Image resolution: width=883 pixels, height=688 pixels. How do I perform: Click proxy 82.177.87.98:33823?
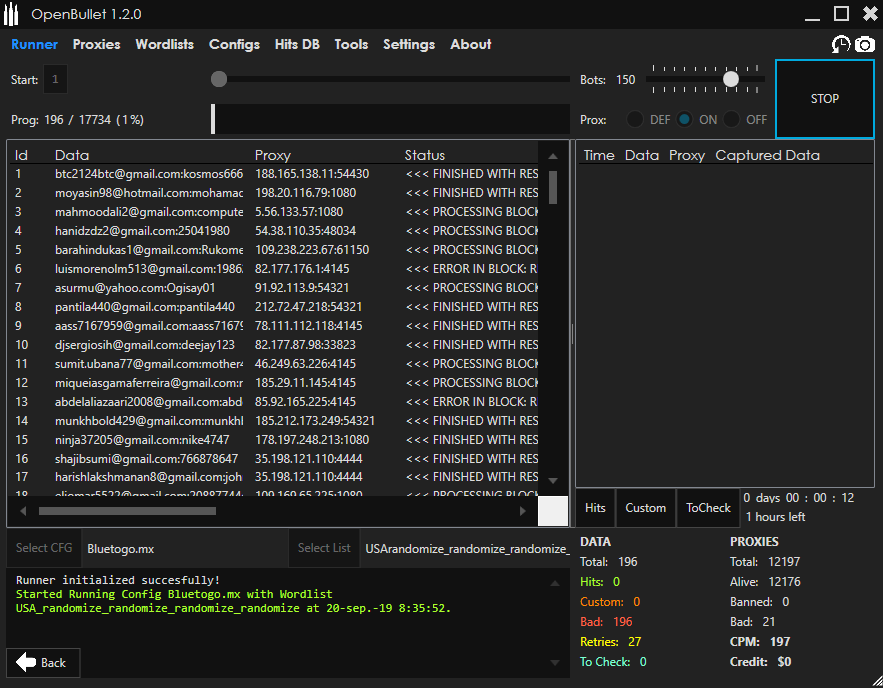click(305, 345)
